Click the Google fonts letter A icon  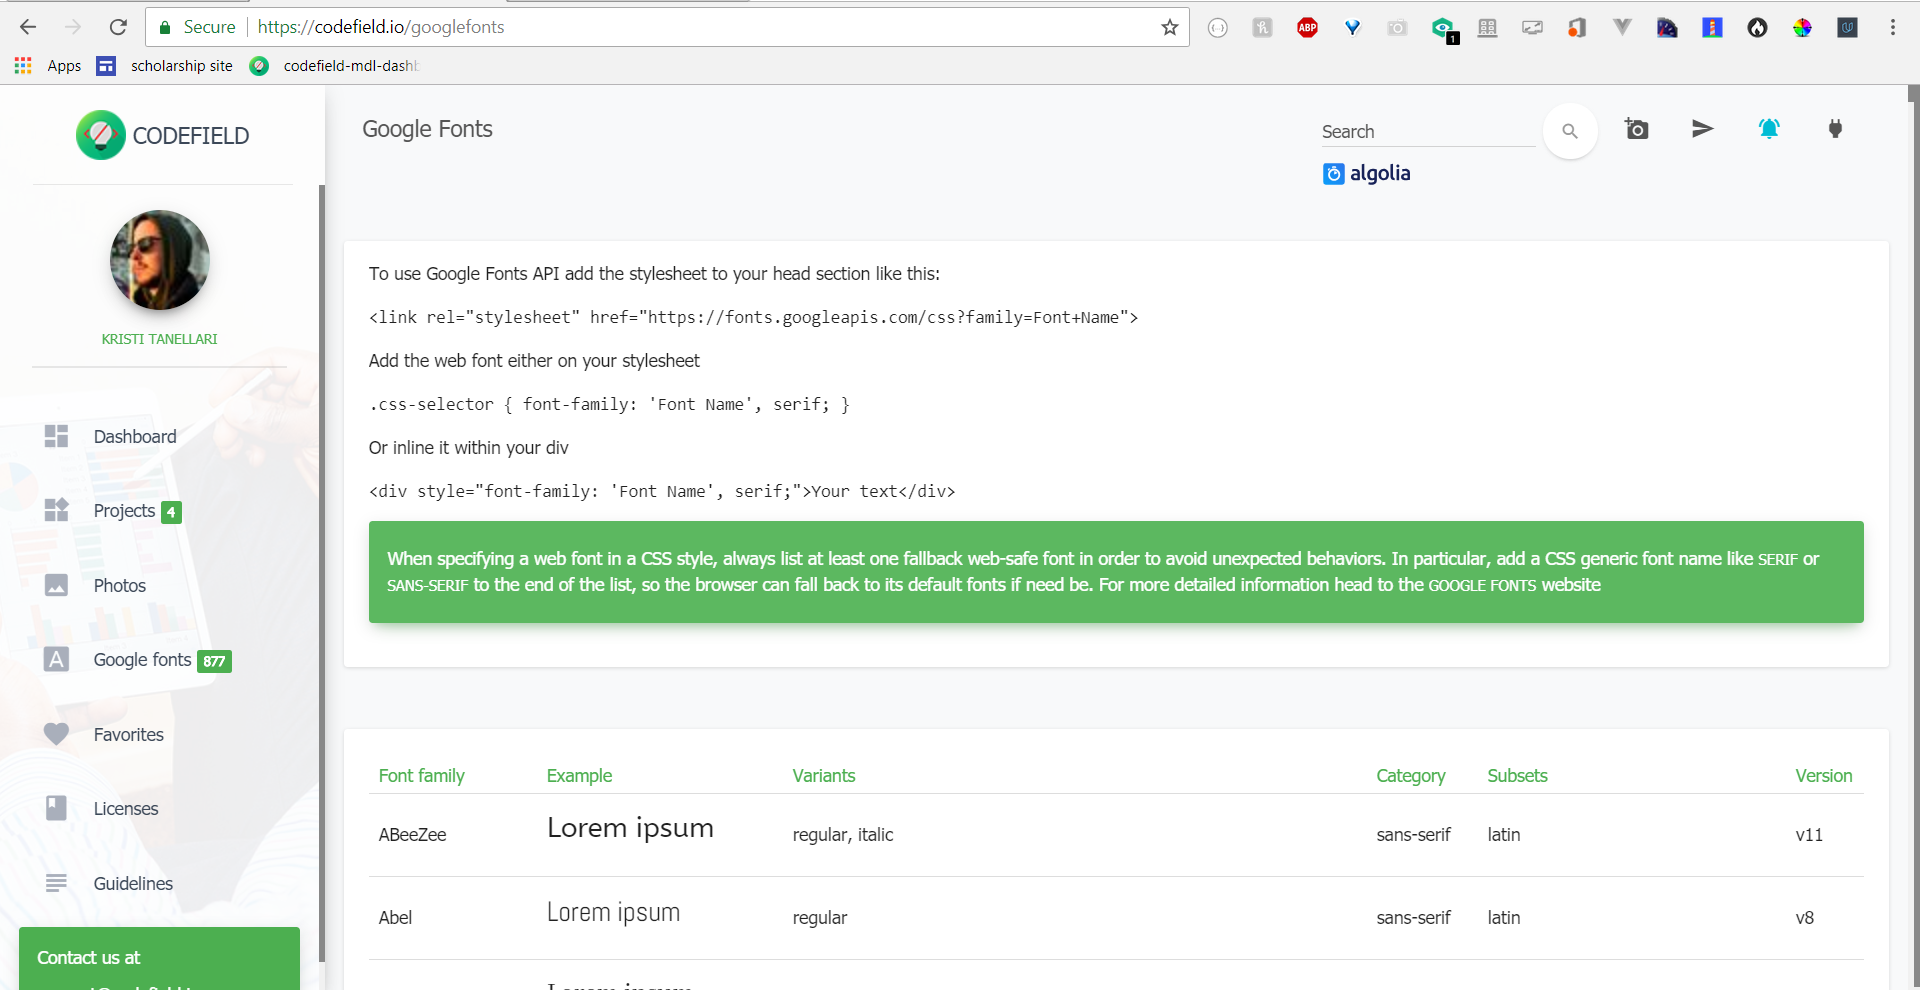tap(56, 659)
